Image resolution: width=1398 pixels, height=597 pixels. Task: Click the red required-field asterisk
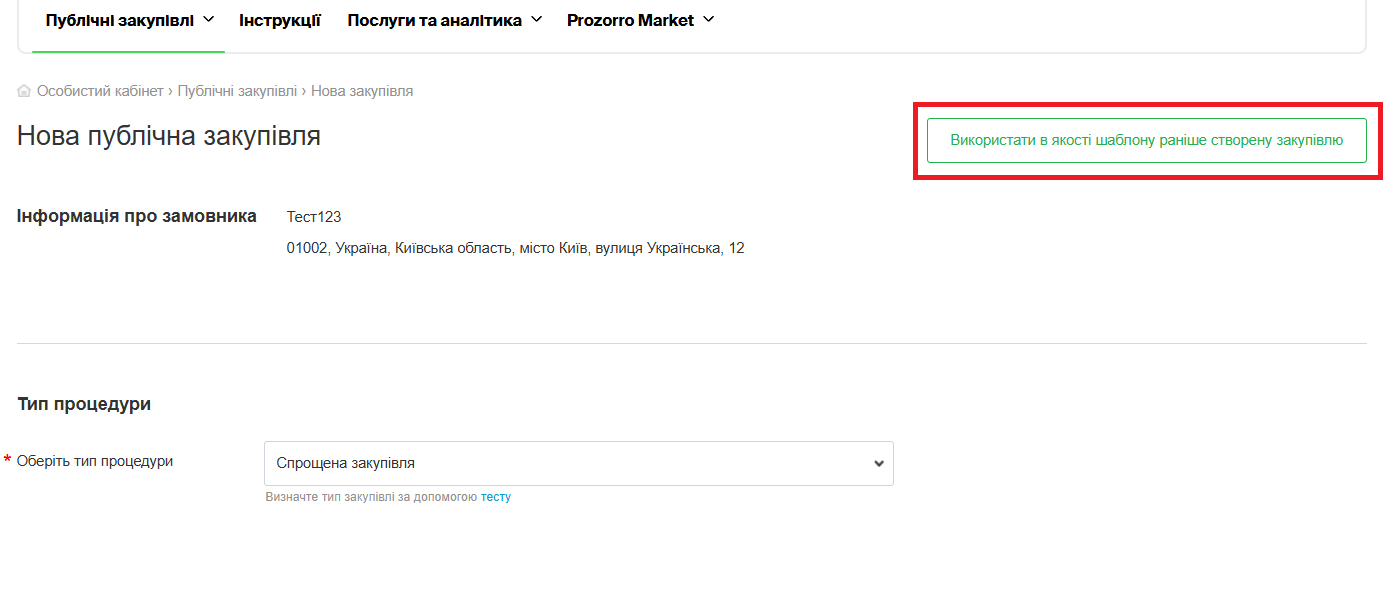click(8, 460)
